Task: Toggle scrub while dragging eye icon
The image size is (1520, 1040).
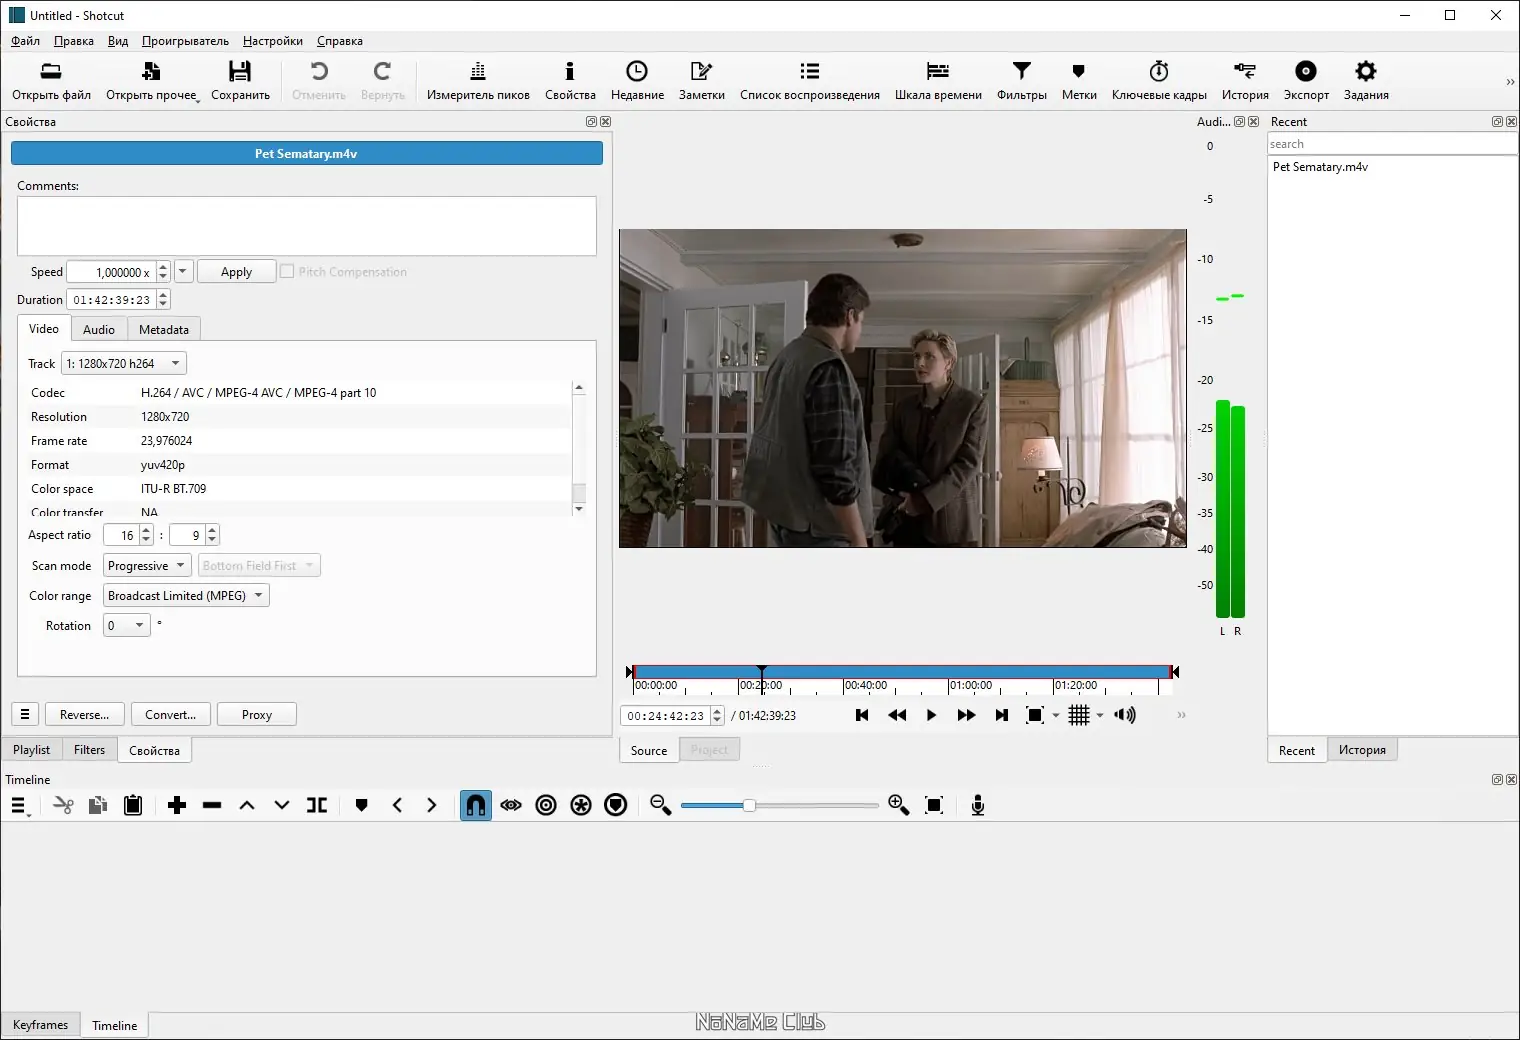Action: [511, 805]
